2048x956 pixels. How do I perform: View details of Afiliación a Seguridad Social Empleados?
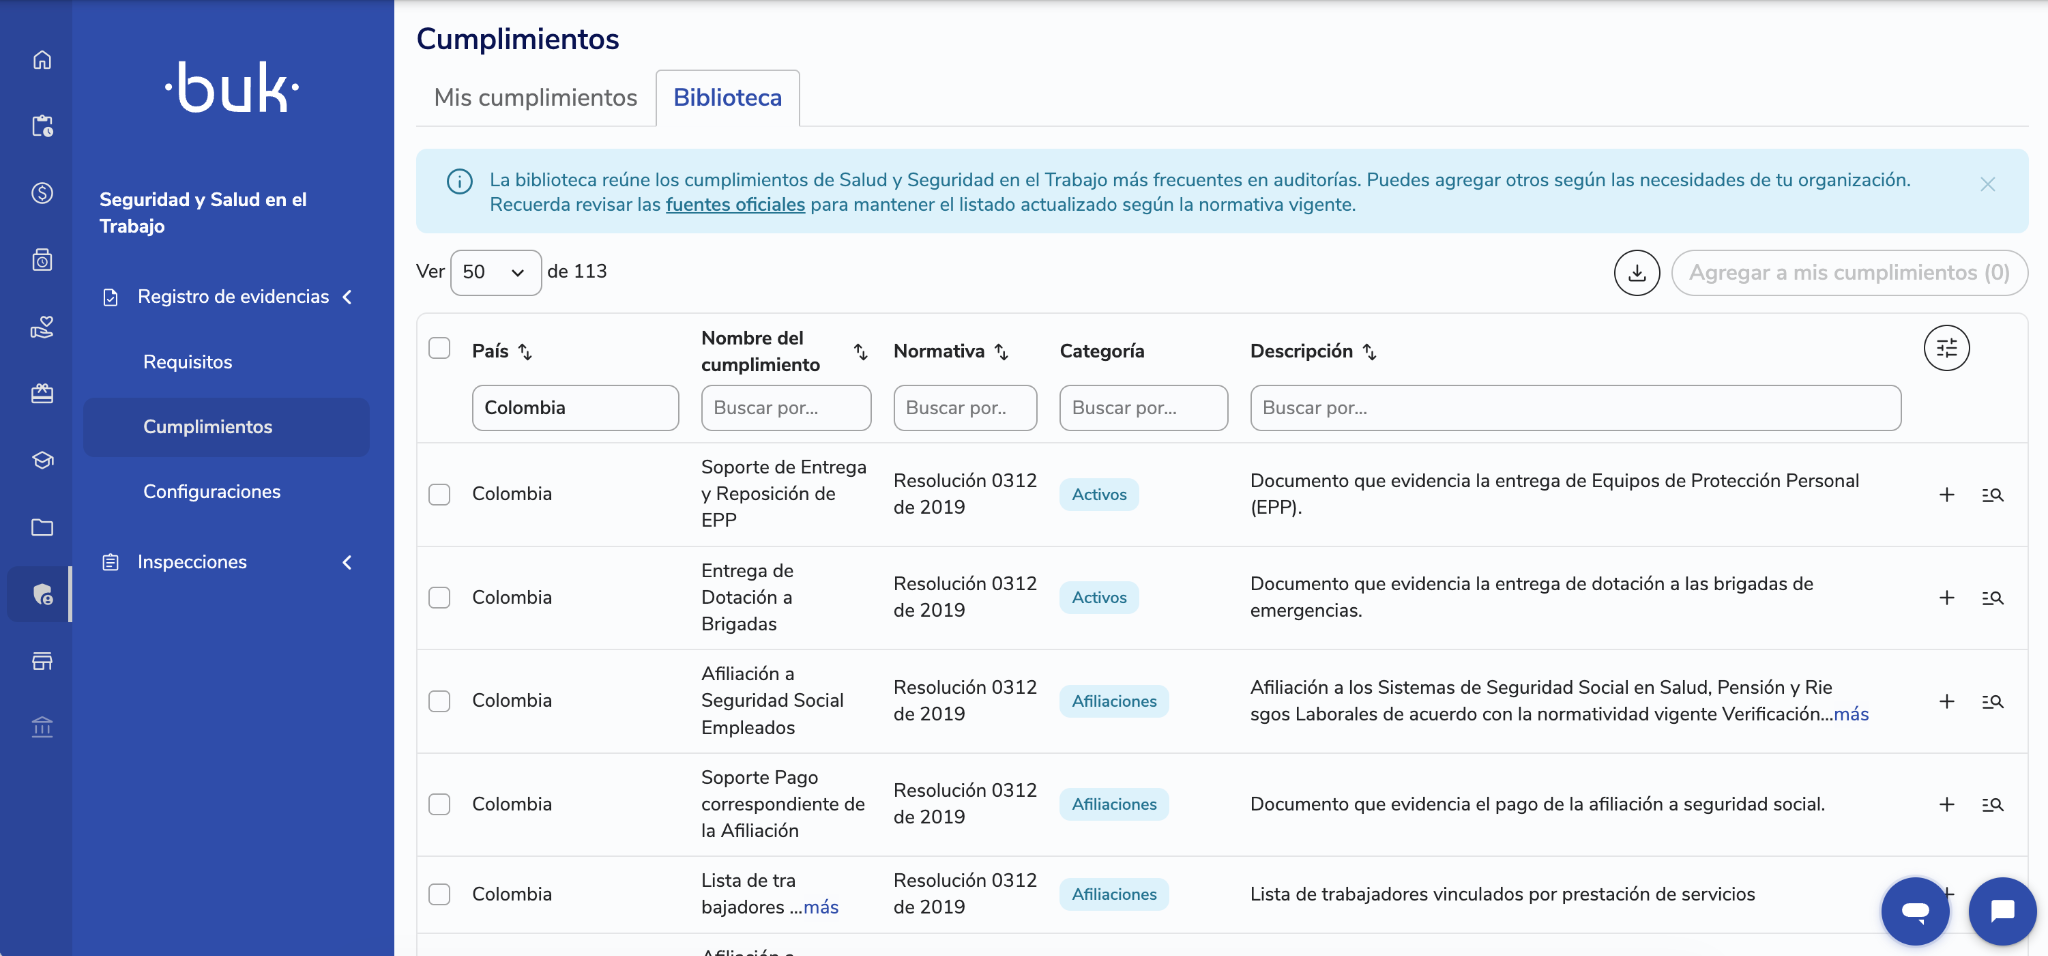pos(1993,701)
